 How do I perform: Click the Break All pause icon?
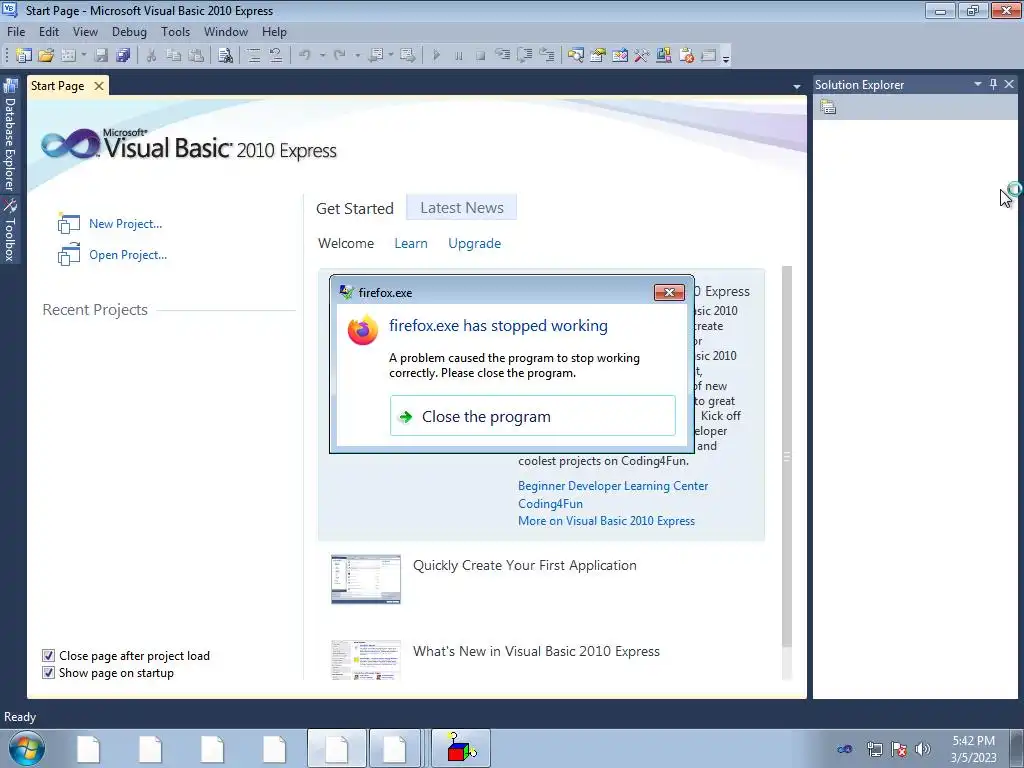458,56
